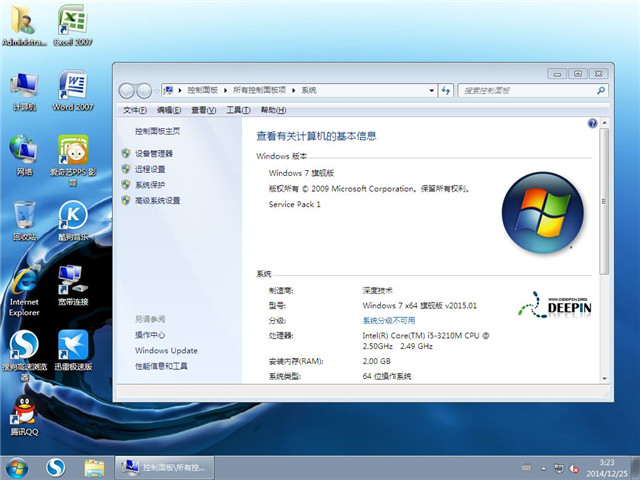The height and width of the screenshot is (480, 640).
Task: Open the blue help question-mark icon
Action: tap(592, 123)
